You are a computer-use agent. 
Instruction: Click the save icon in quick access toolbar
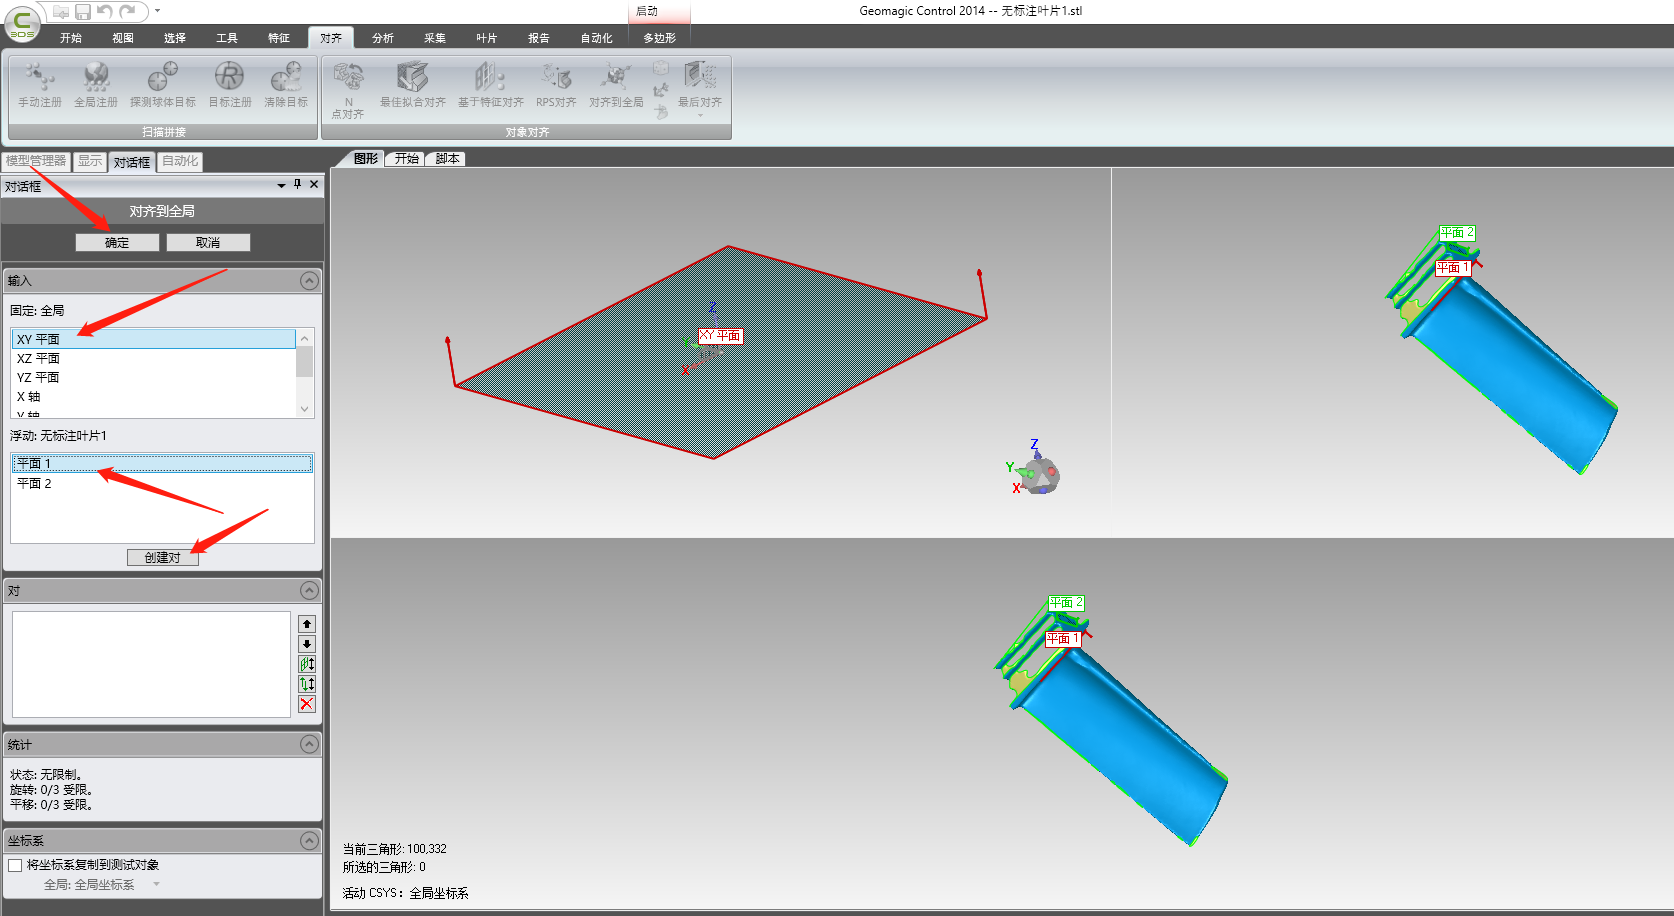(x=83, y=12)
